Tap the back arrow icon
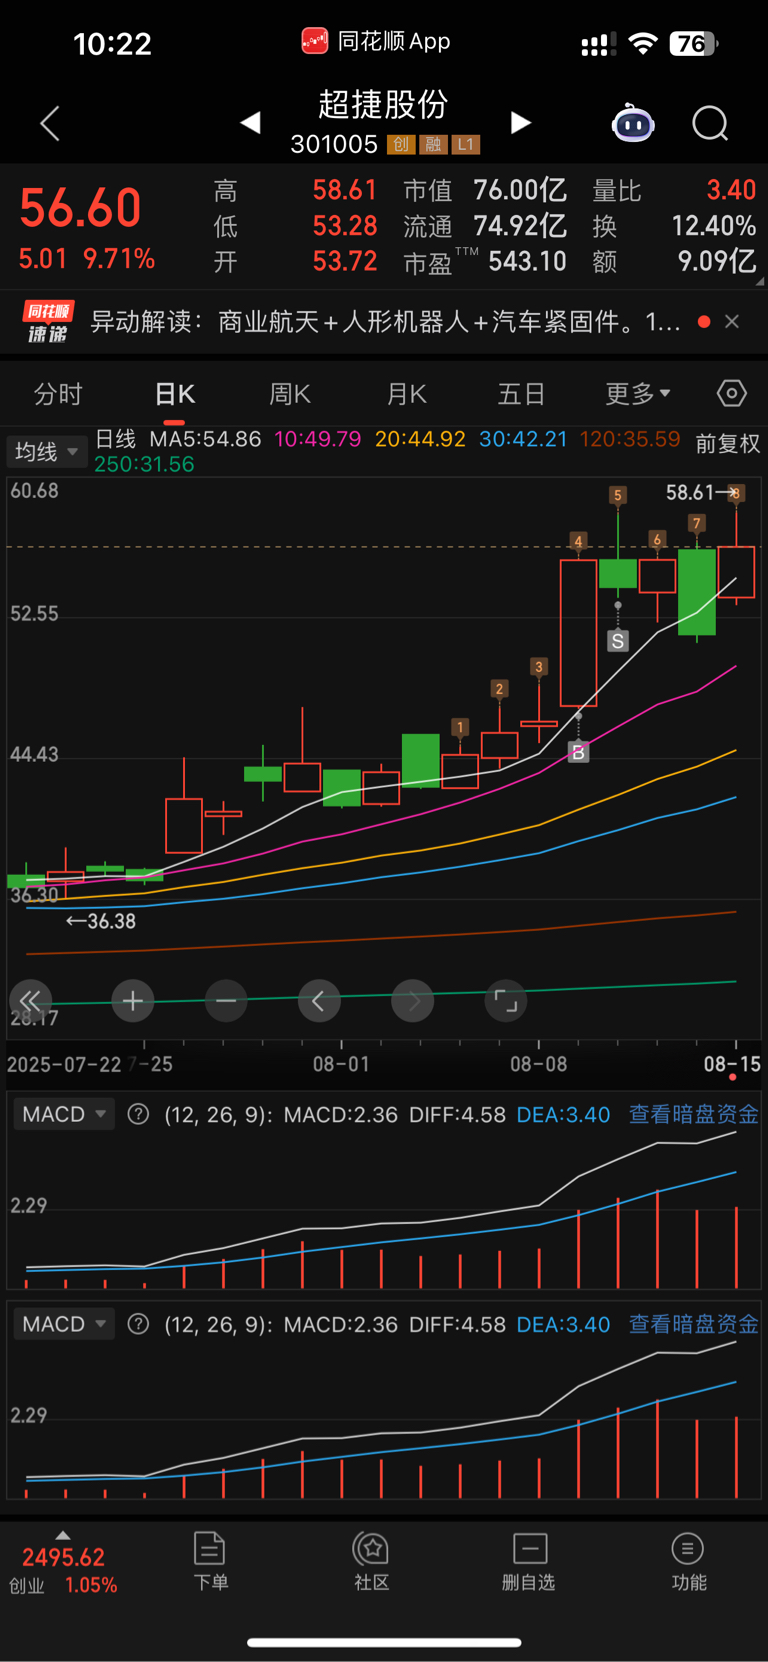Image resolution: width=768 pixels, height=1662 pixels. [50, 123]
